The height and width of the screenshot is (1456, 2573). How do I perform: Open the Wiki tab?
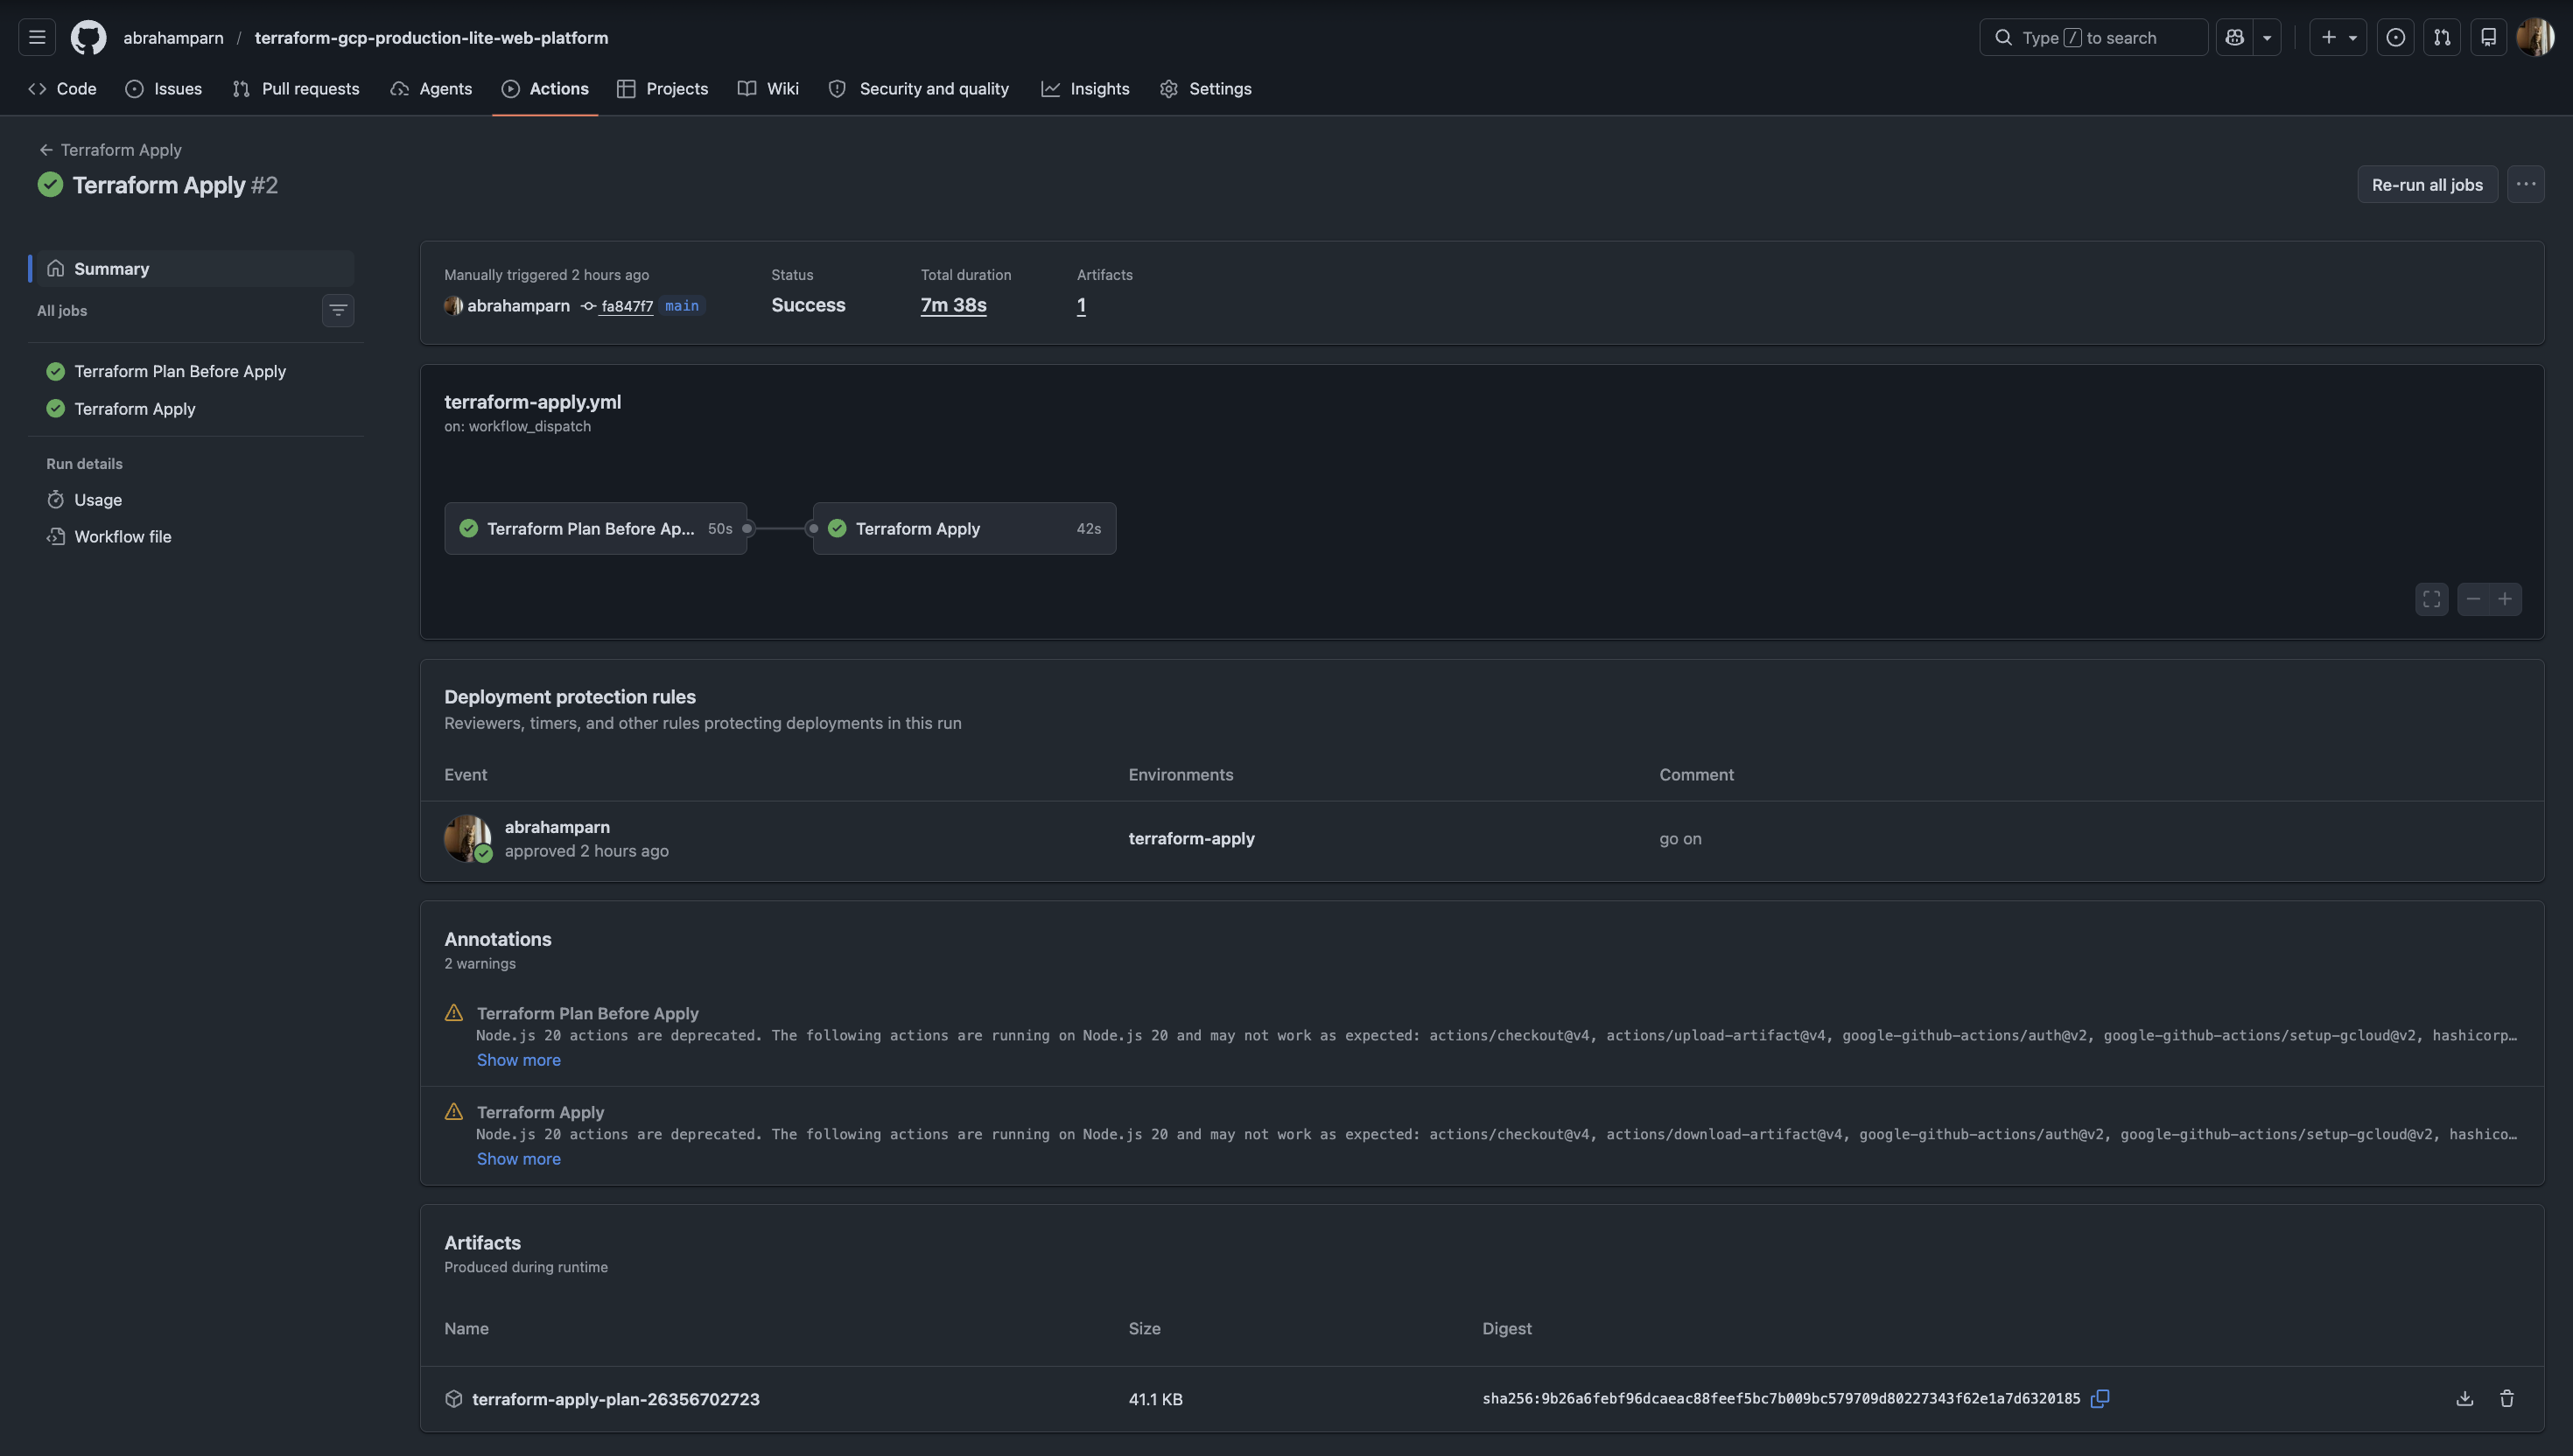tap(768, 89)
